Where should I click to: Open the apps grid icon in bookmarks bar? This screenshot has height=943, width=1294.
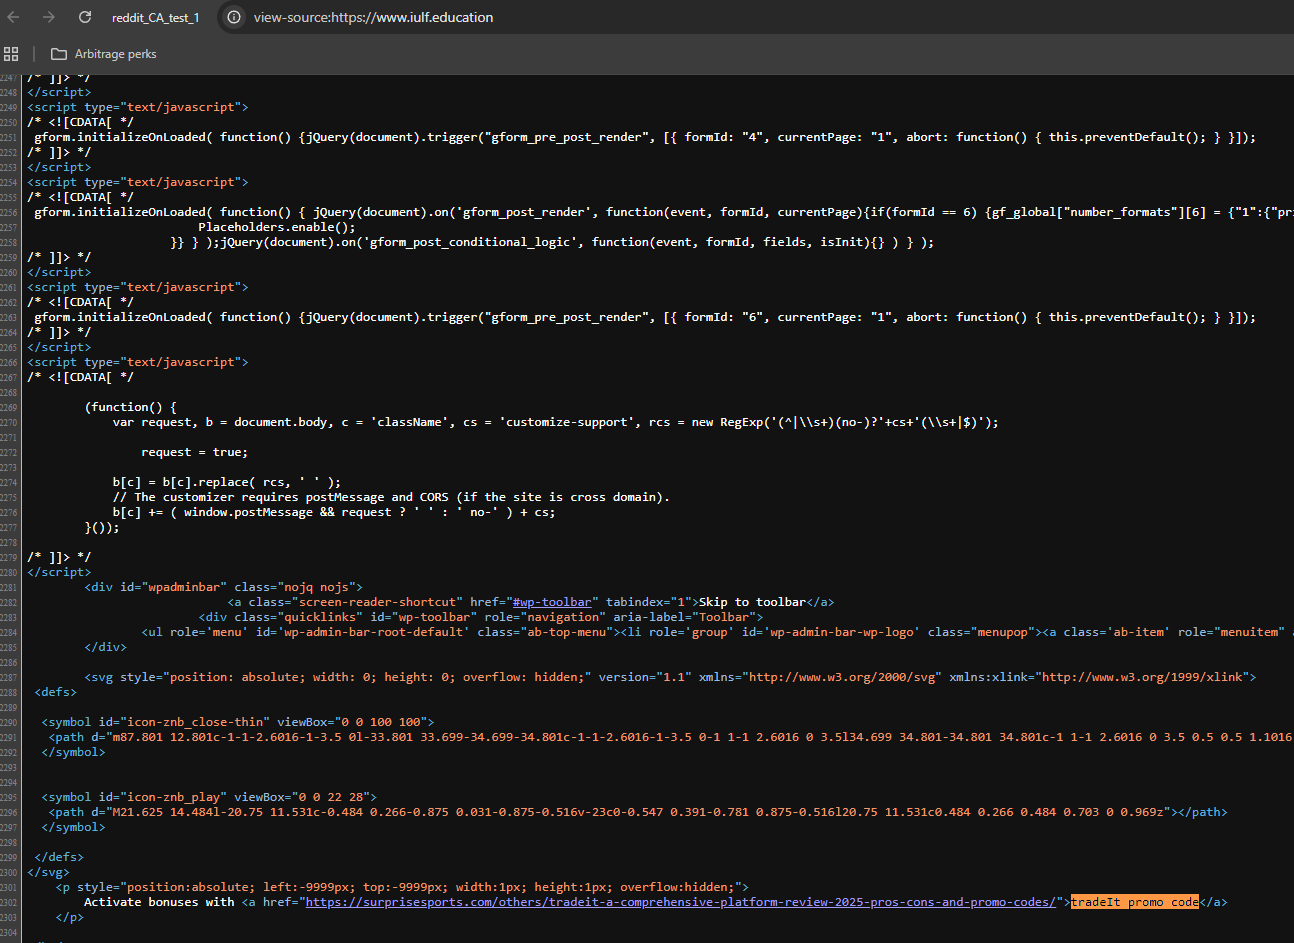click(11, 54)
